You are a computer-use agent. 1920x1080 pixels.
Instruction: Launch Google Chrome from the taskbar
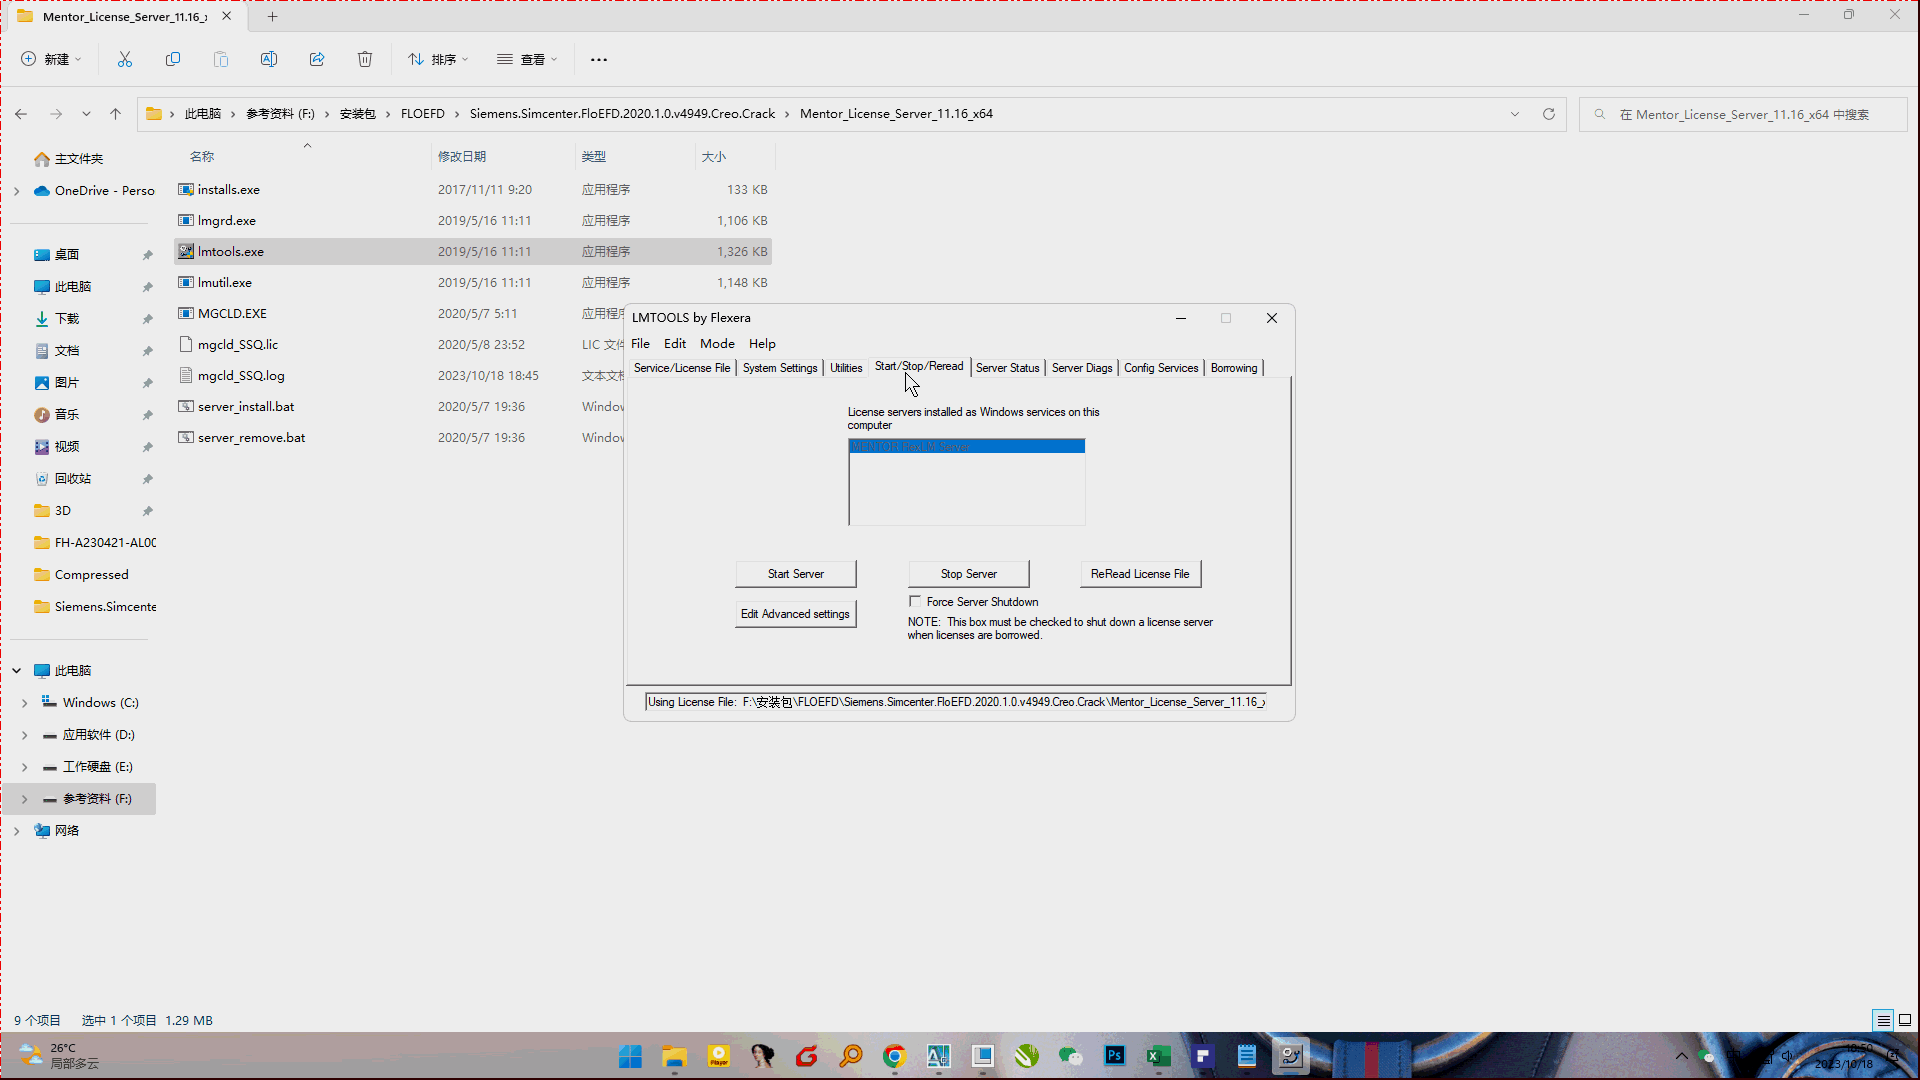[894, 1056]
